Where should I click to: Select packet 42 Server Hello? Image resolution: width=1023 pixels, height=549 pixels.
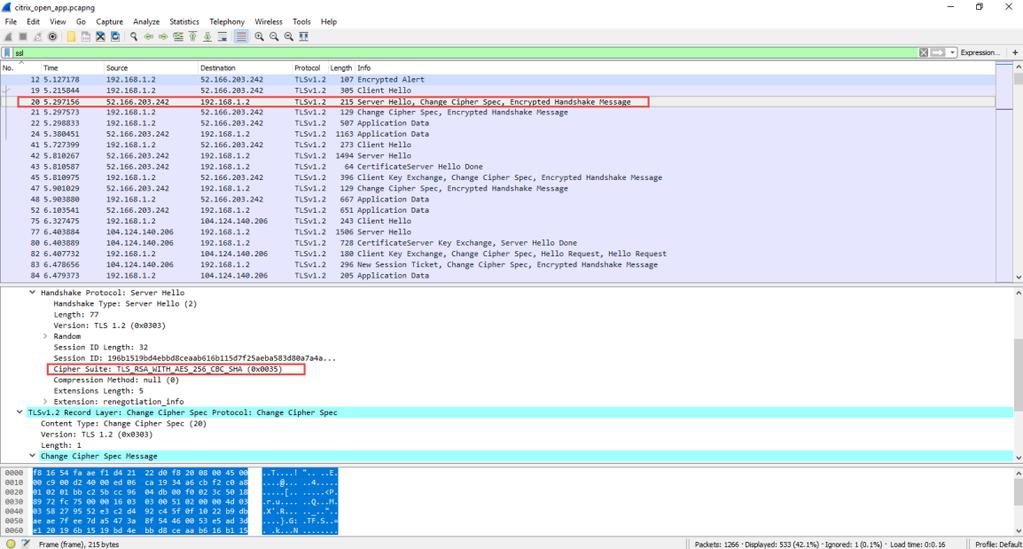point(498,156)
